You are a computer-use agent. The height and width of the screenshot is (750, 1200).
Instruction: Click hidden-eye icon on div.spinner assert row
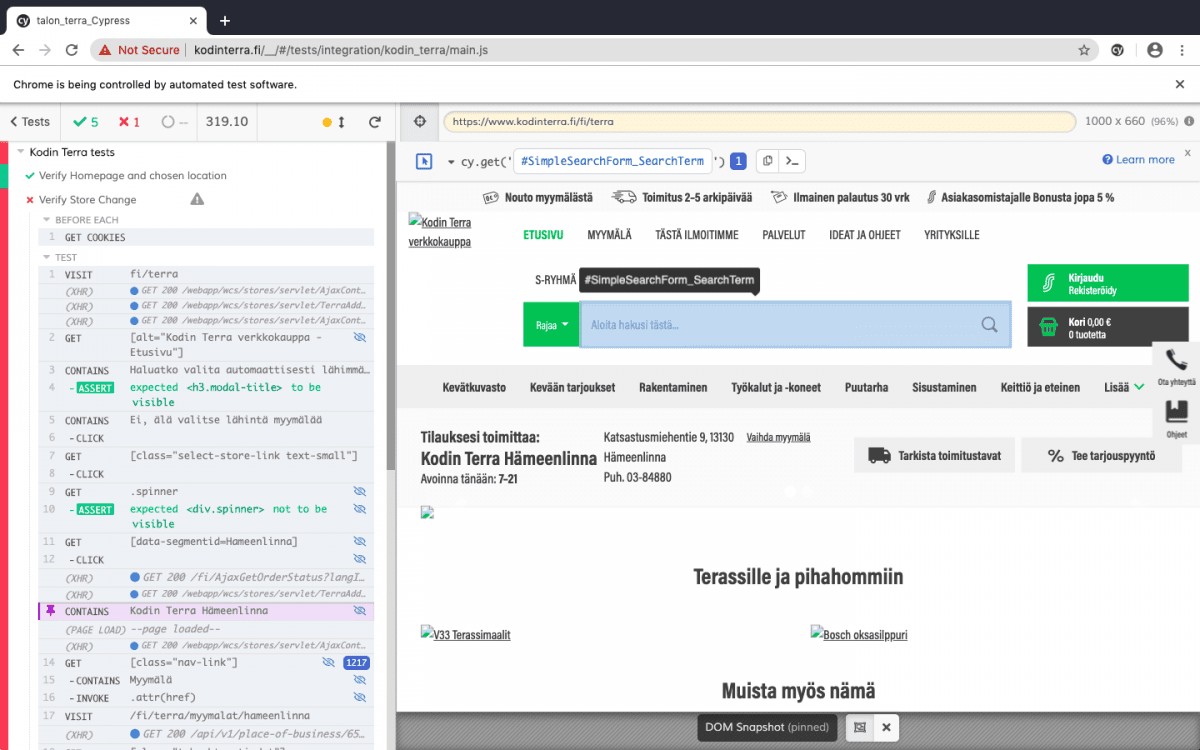click(360, 509)
